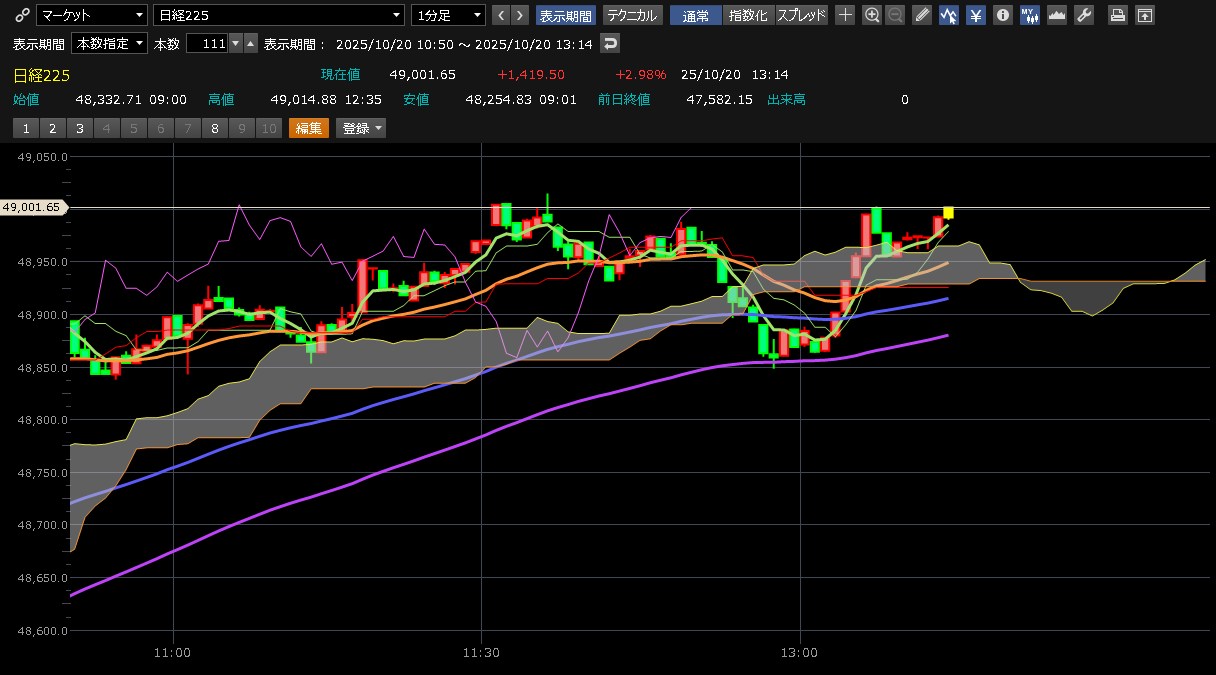Switch chart mode to スプレッド
This screenshot has width=1216, height=675.
[802, 15]
